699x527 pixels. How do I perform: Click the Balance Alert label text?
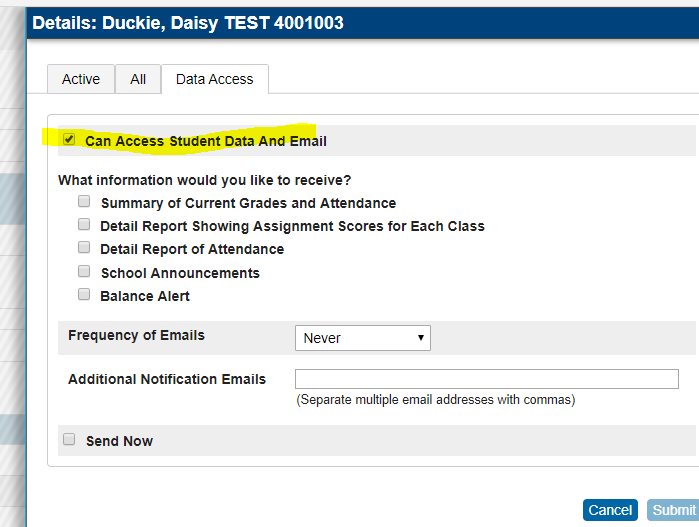(145, 296)
